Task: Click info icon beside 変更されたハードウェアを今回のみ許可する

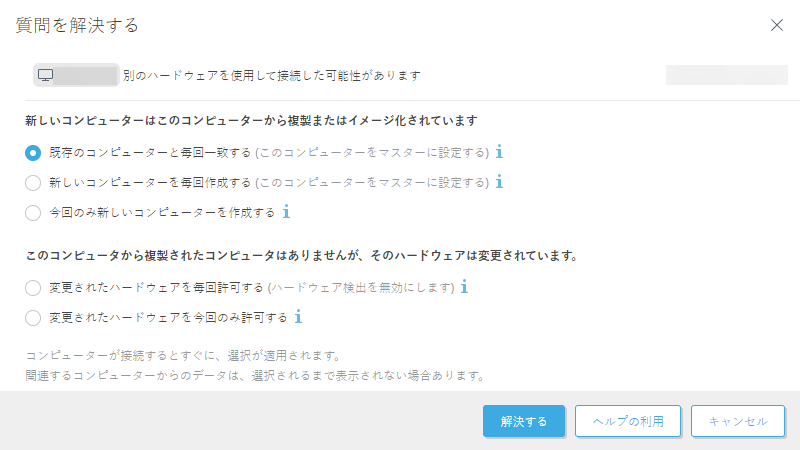Action: click(x=298, y=317)
